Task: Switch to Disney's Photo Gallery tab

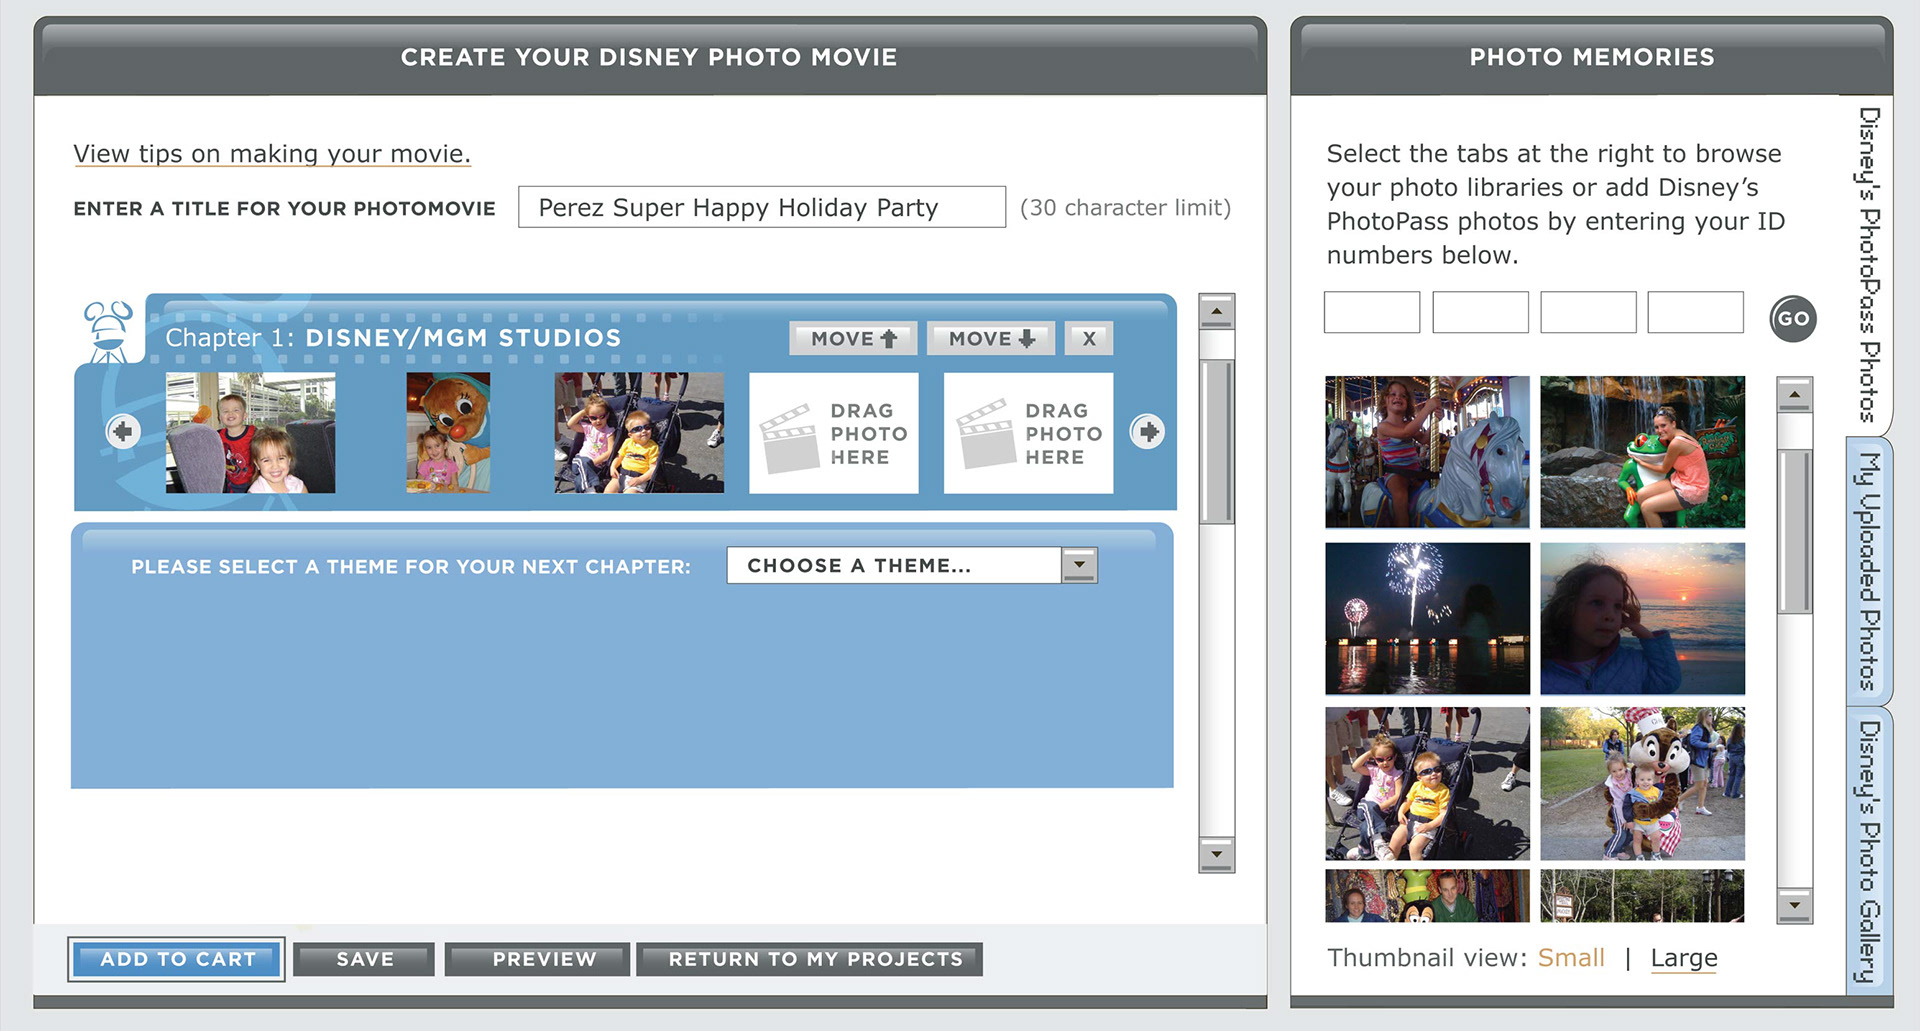Action: pyautogui.click(x=1869, y=851)
